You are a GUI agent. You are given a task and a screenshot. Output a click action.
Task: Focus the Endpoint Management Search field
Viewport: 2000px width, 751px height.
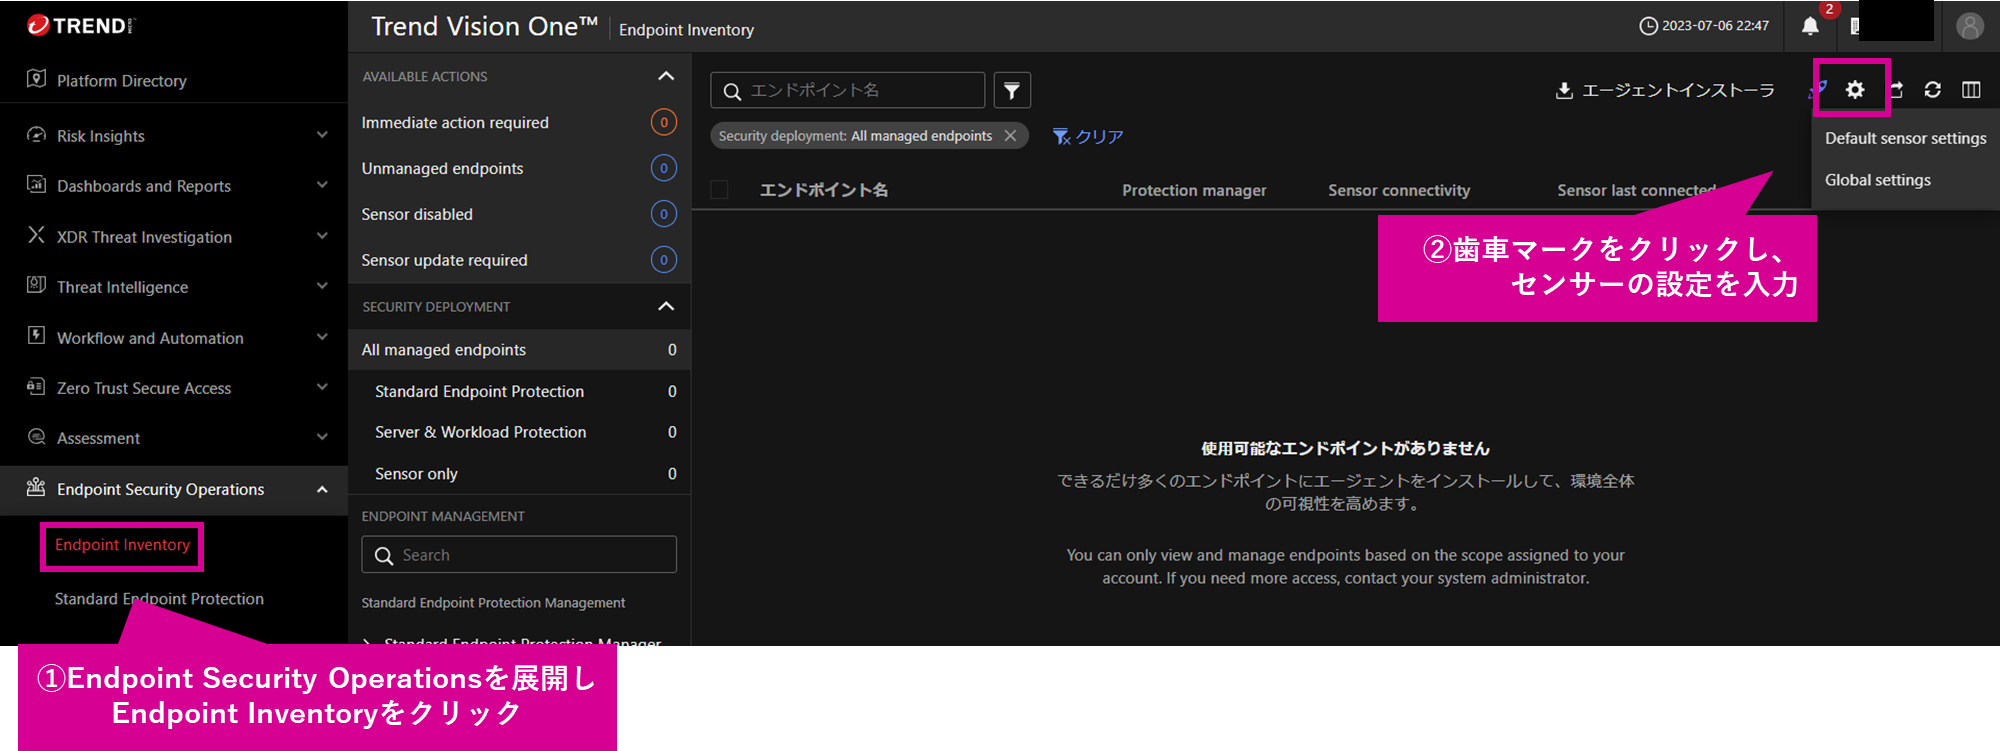(x=519, y=555)
